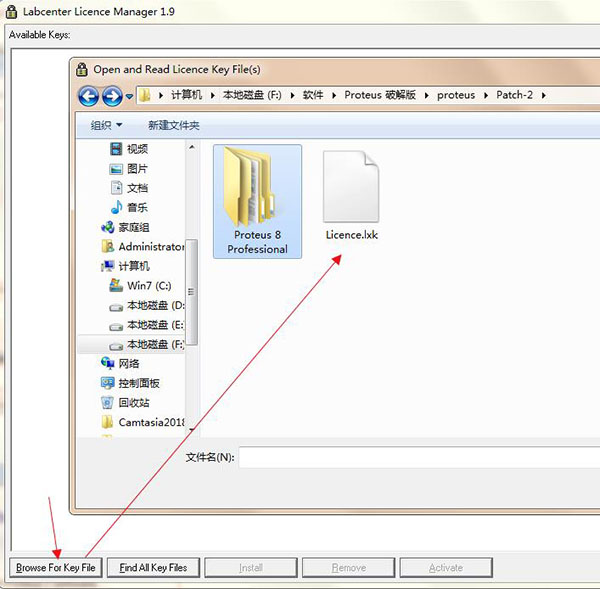Click the Back navigation arrow button
This screenshot has height=589, width=600.
tap(89, 96)
